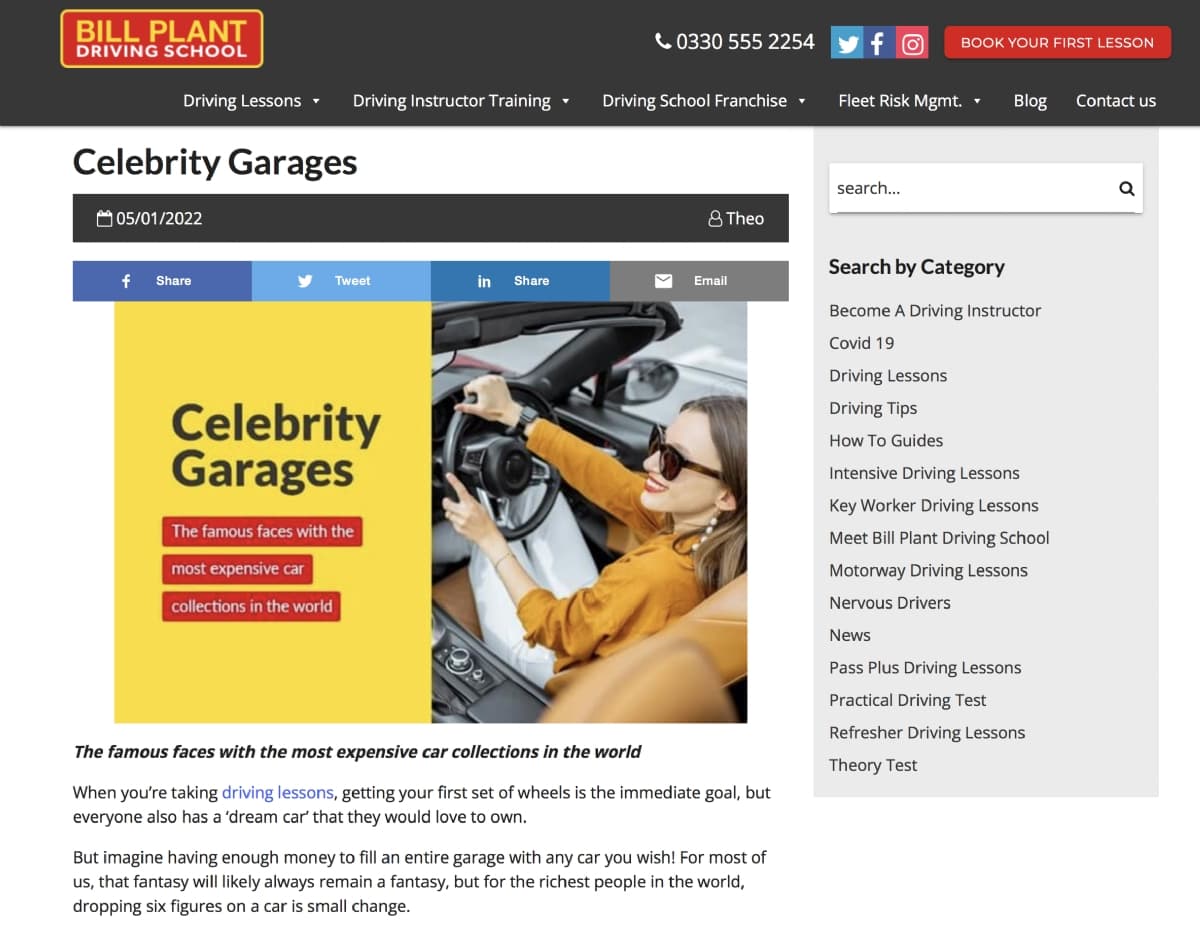Open the Blog menu item
This screenshot has width=1200, height=929.
(x=1030, y=101)
